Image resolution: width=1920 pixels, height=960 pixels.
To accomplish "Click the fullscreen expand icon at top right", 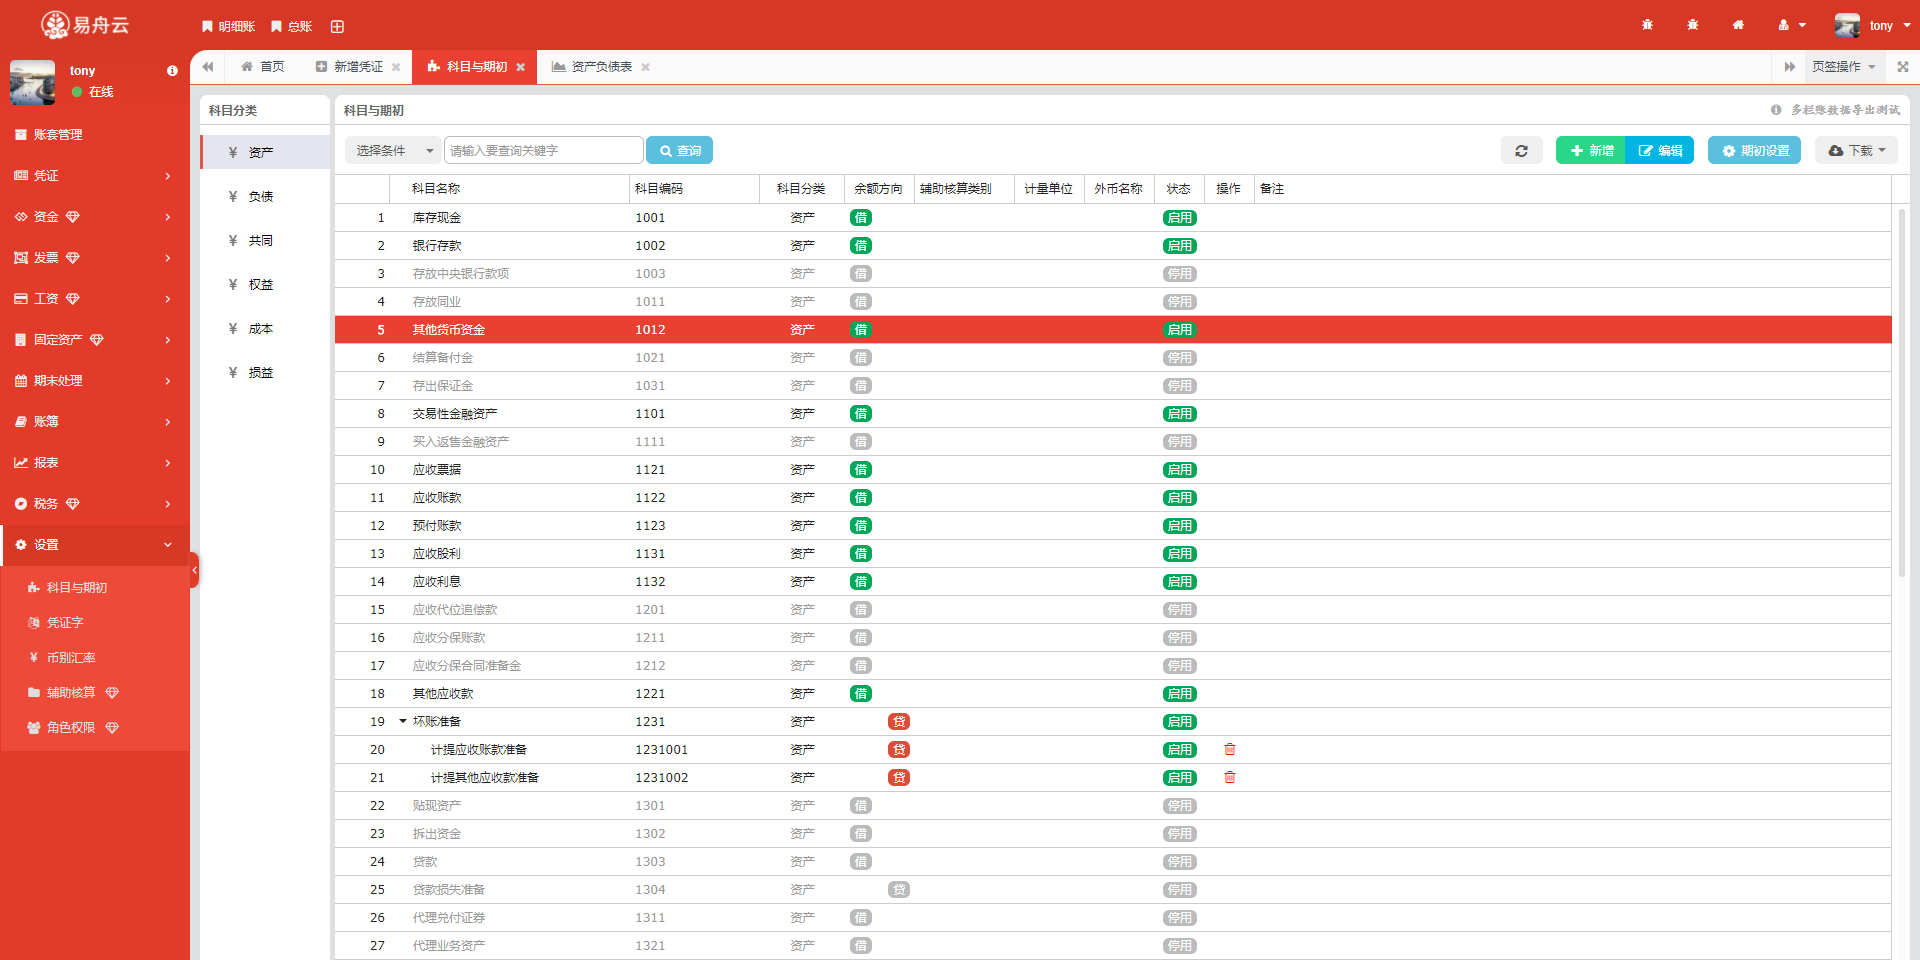I will pyautogui.click(x=1902, y=67).
